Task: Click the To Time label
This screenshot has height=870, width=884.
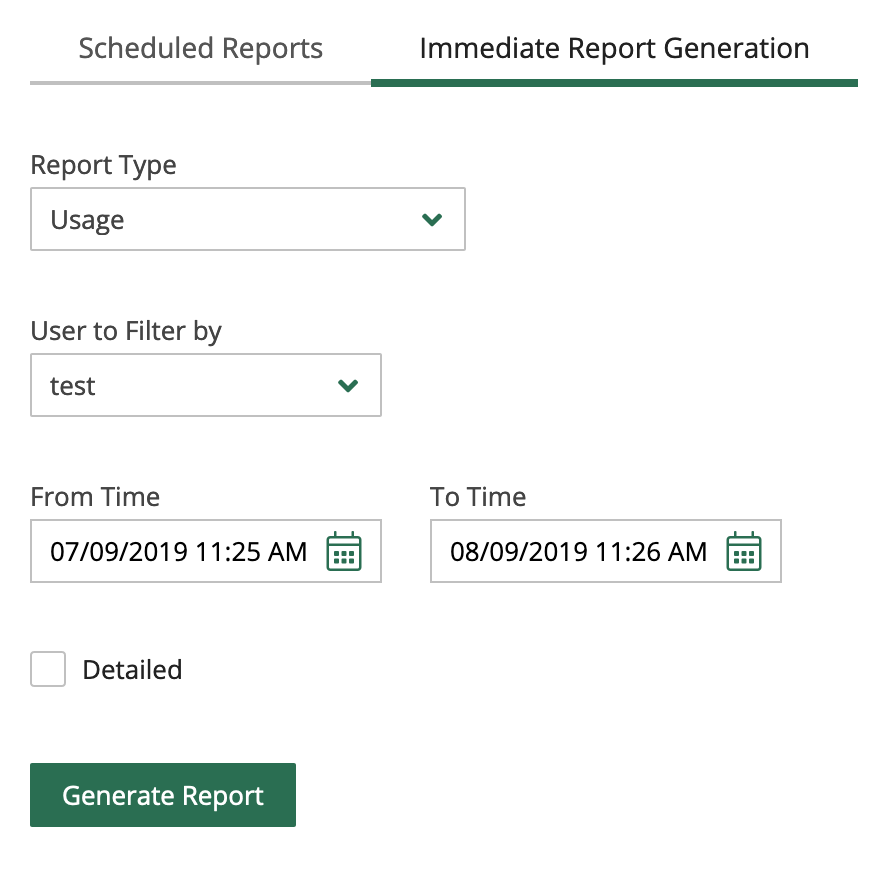Action: click(478, 497)
